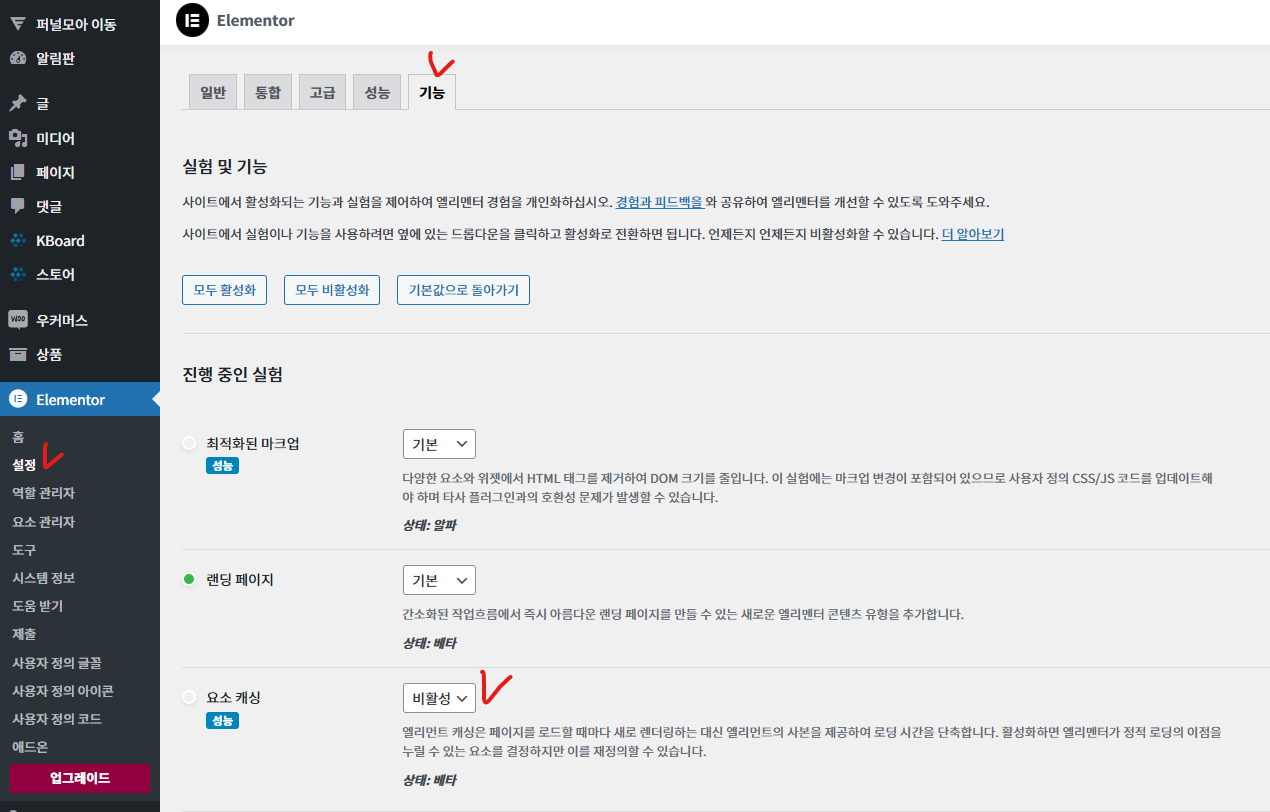Click 성능 tag under 요소 캐싱

222,720
